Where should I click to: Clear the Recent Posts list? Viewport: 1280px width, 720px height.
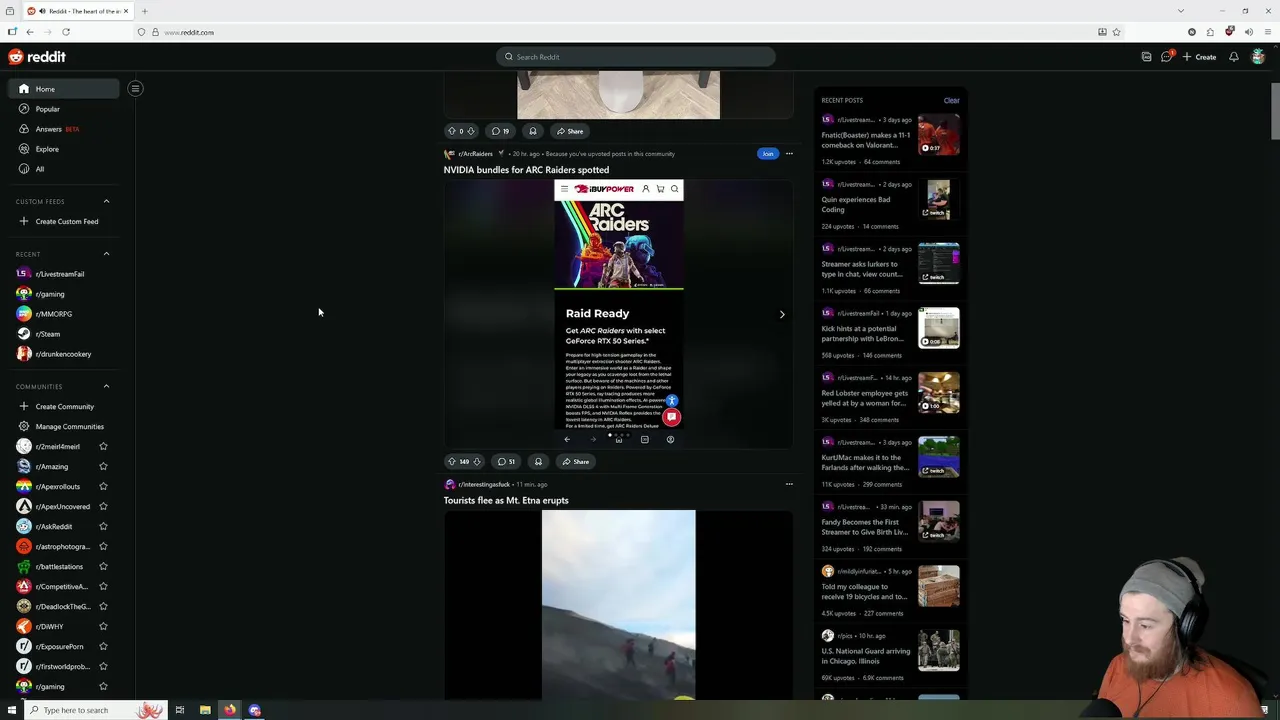pyautogui.click(x=951, y=100)
